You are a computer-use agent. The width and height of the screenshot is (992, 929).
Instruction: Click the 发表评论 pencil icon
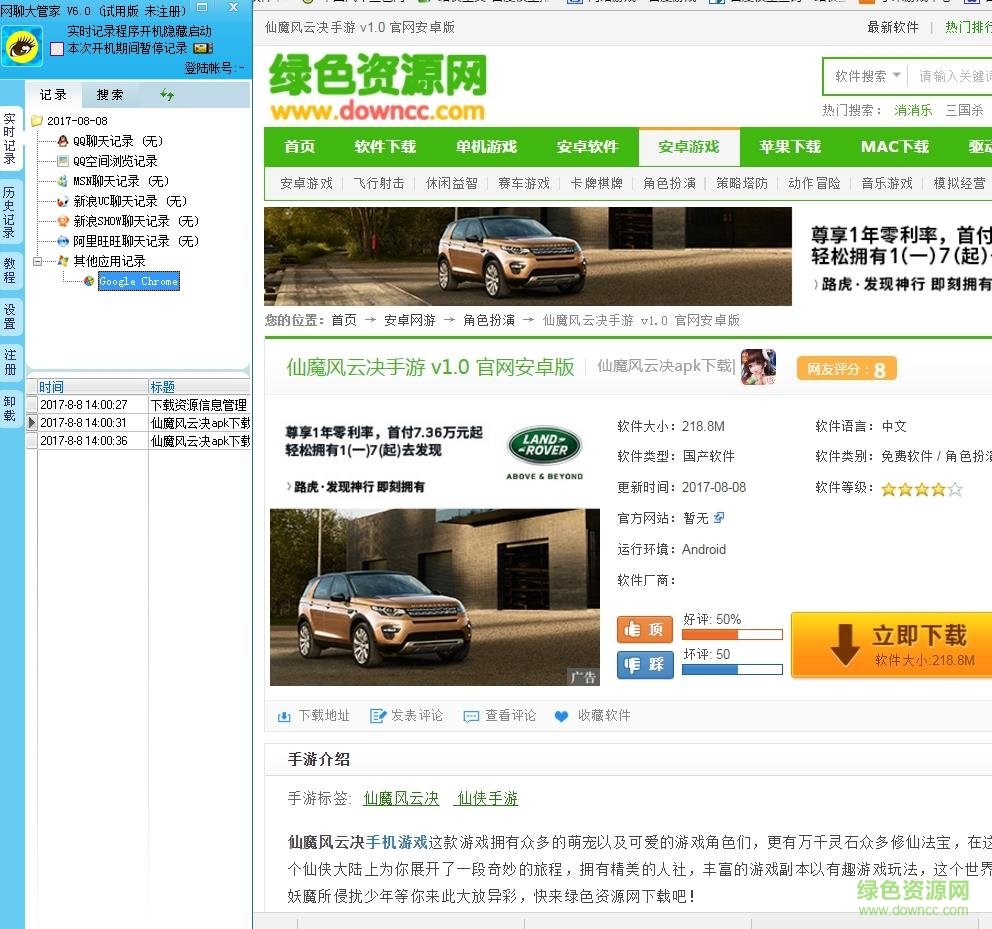tap(377, 715)
